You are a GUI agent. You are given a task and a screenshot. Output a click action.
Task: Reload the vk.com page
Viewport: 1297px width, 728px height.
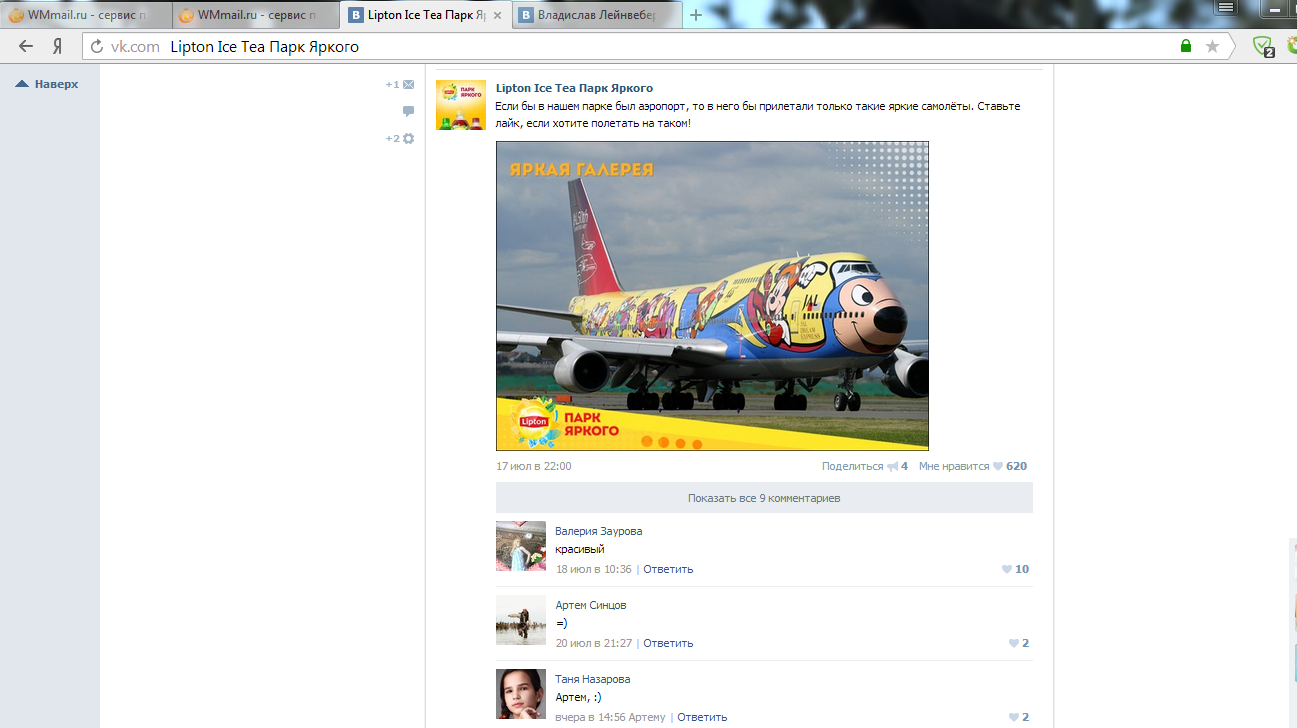pos(97,47)
